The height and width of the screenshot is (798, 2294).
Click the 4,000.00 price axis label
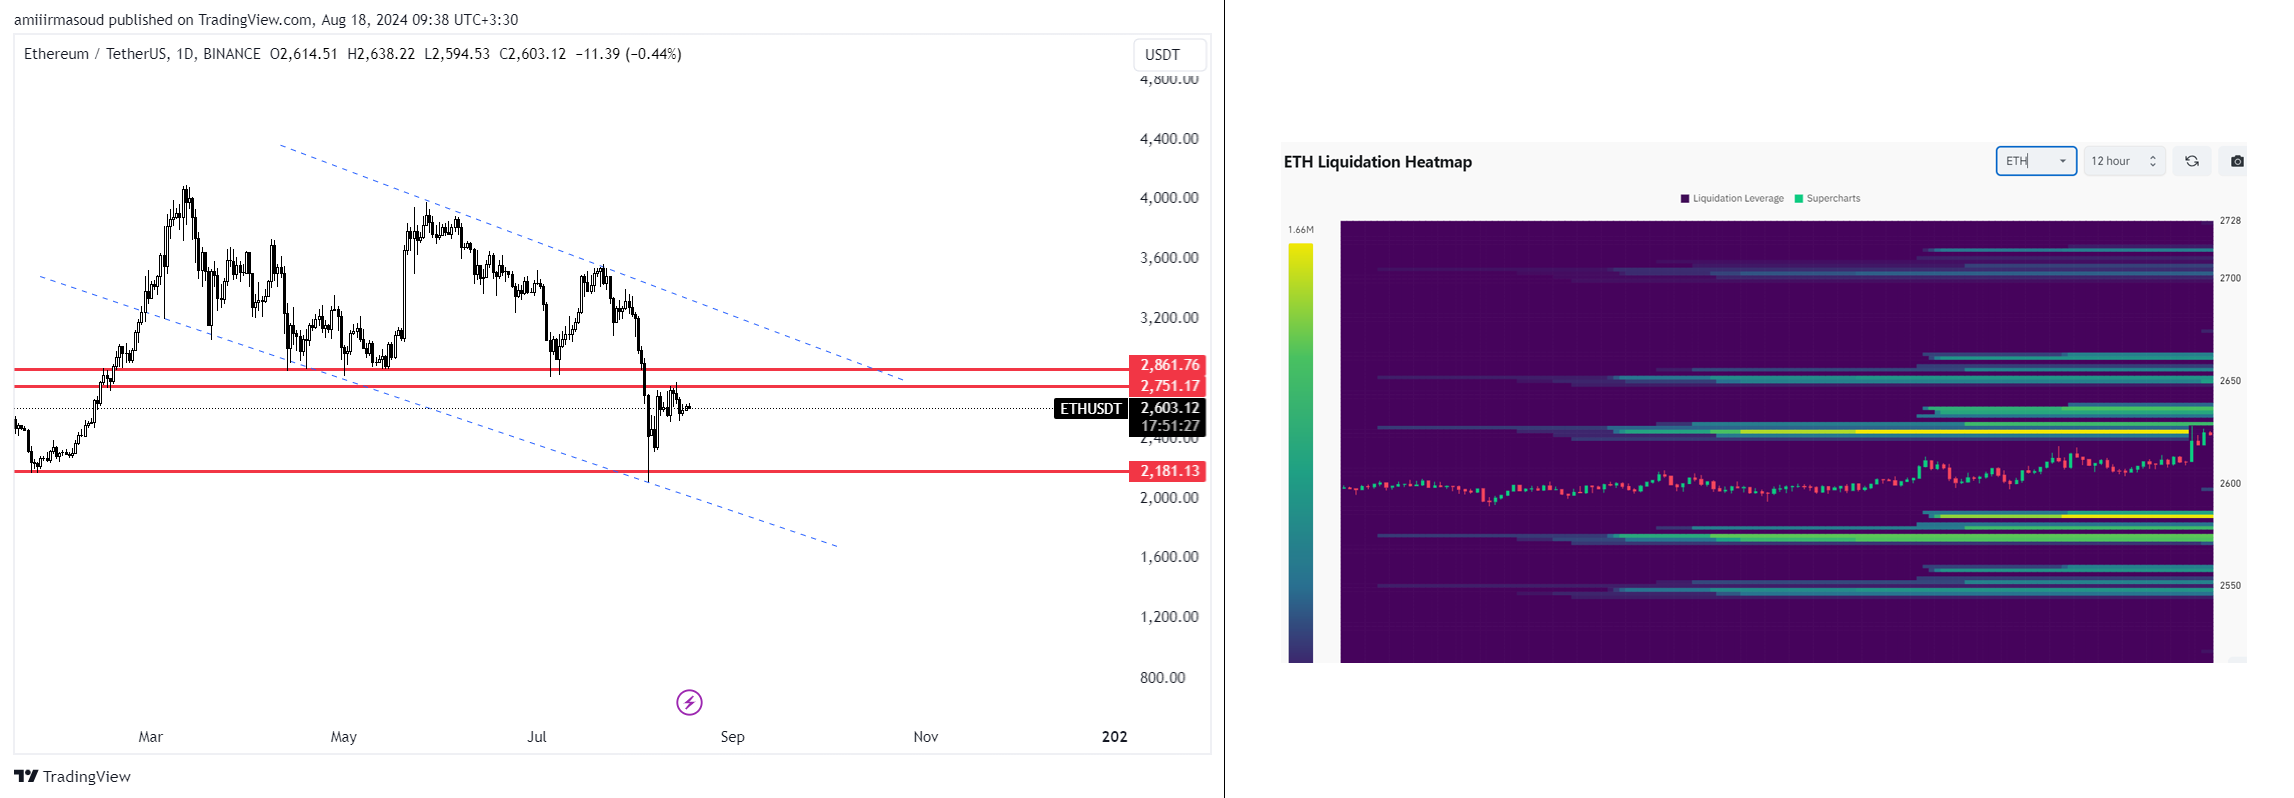click(1169, 198)
